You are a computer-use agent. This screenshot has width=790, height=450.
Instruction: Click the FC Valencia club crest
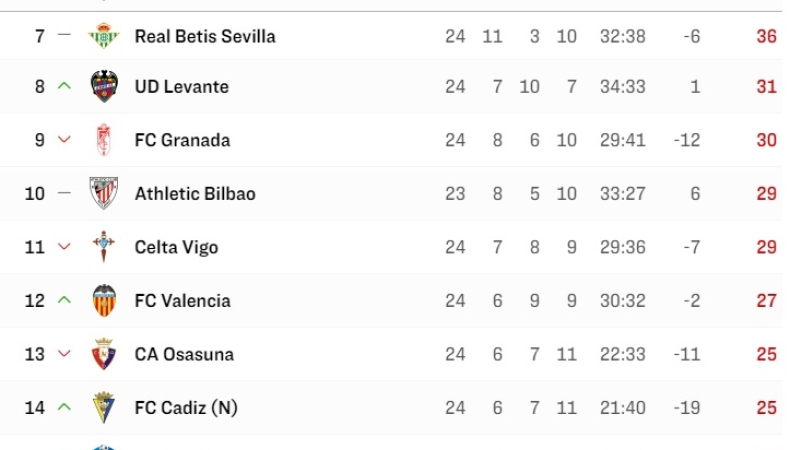104,300
